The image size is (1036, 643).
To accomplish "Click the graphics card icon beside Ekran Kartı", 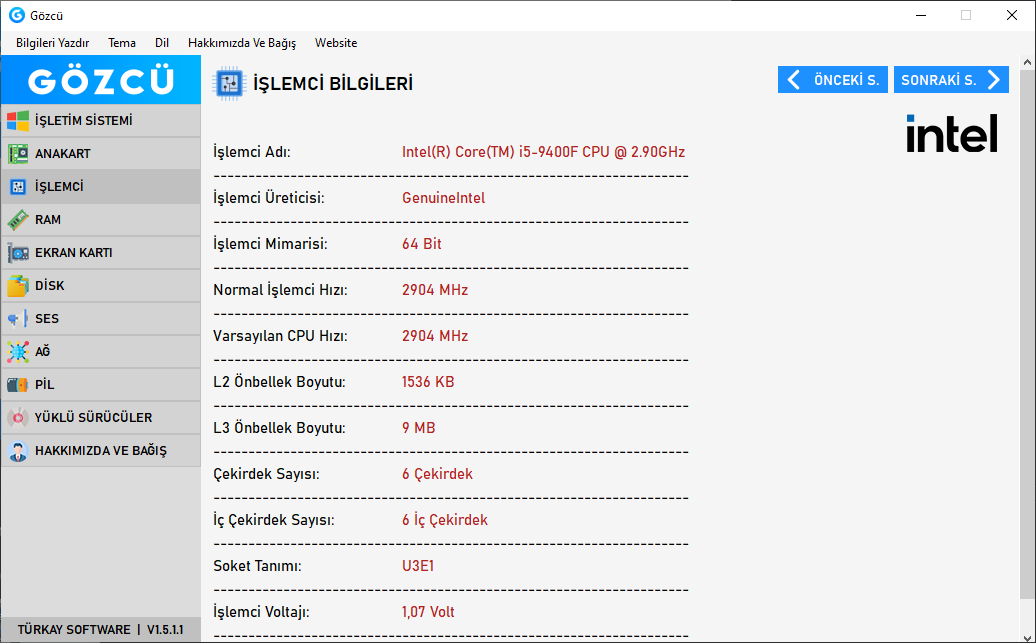I will (x=18, y=253).
